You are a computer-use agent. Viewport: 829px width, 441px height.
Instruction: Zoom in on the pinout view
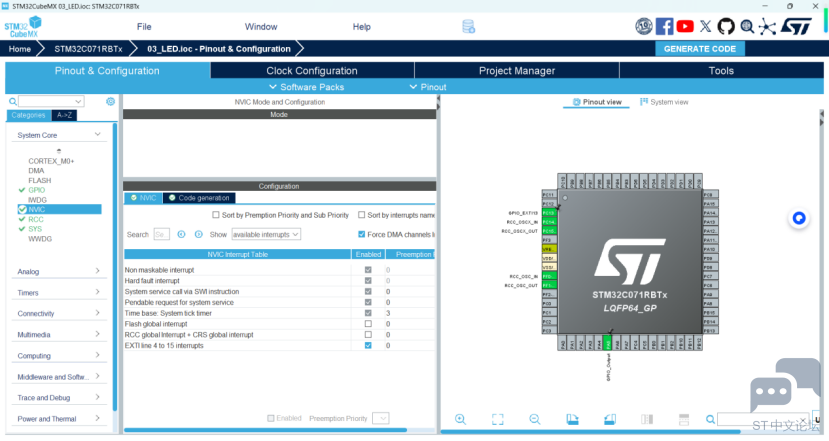460,419
